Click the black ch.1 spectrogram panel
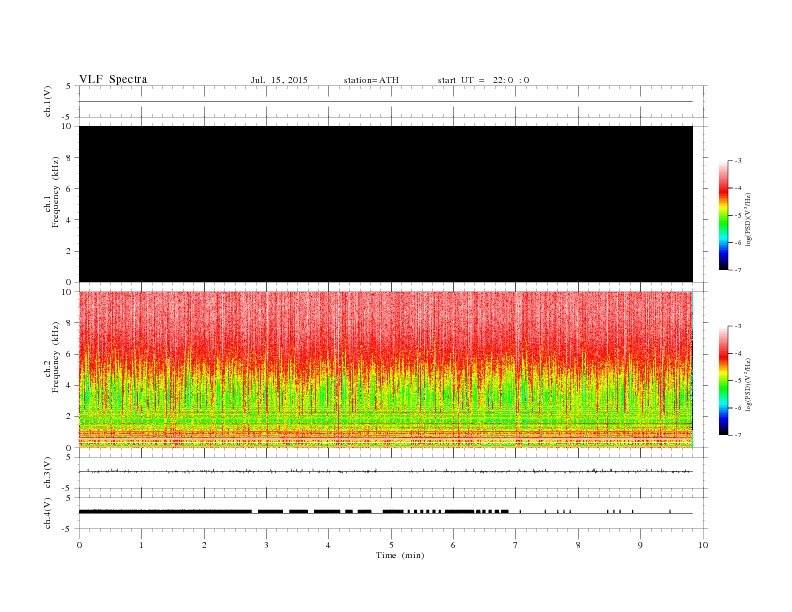The width and height of the screenshot is (792, 612). tap(386, 204)
